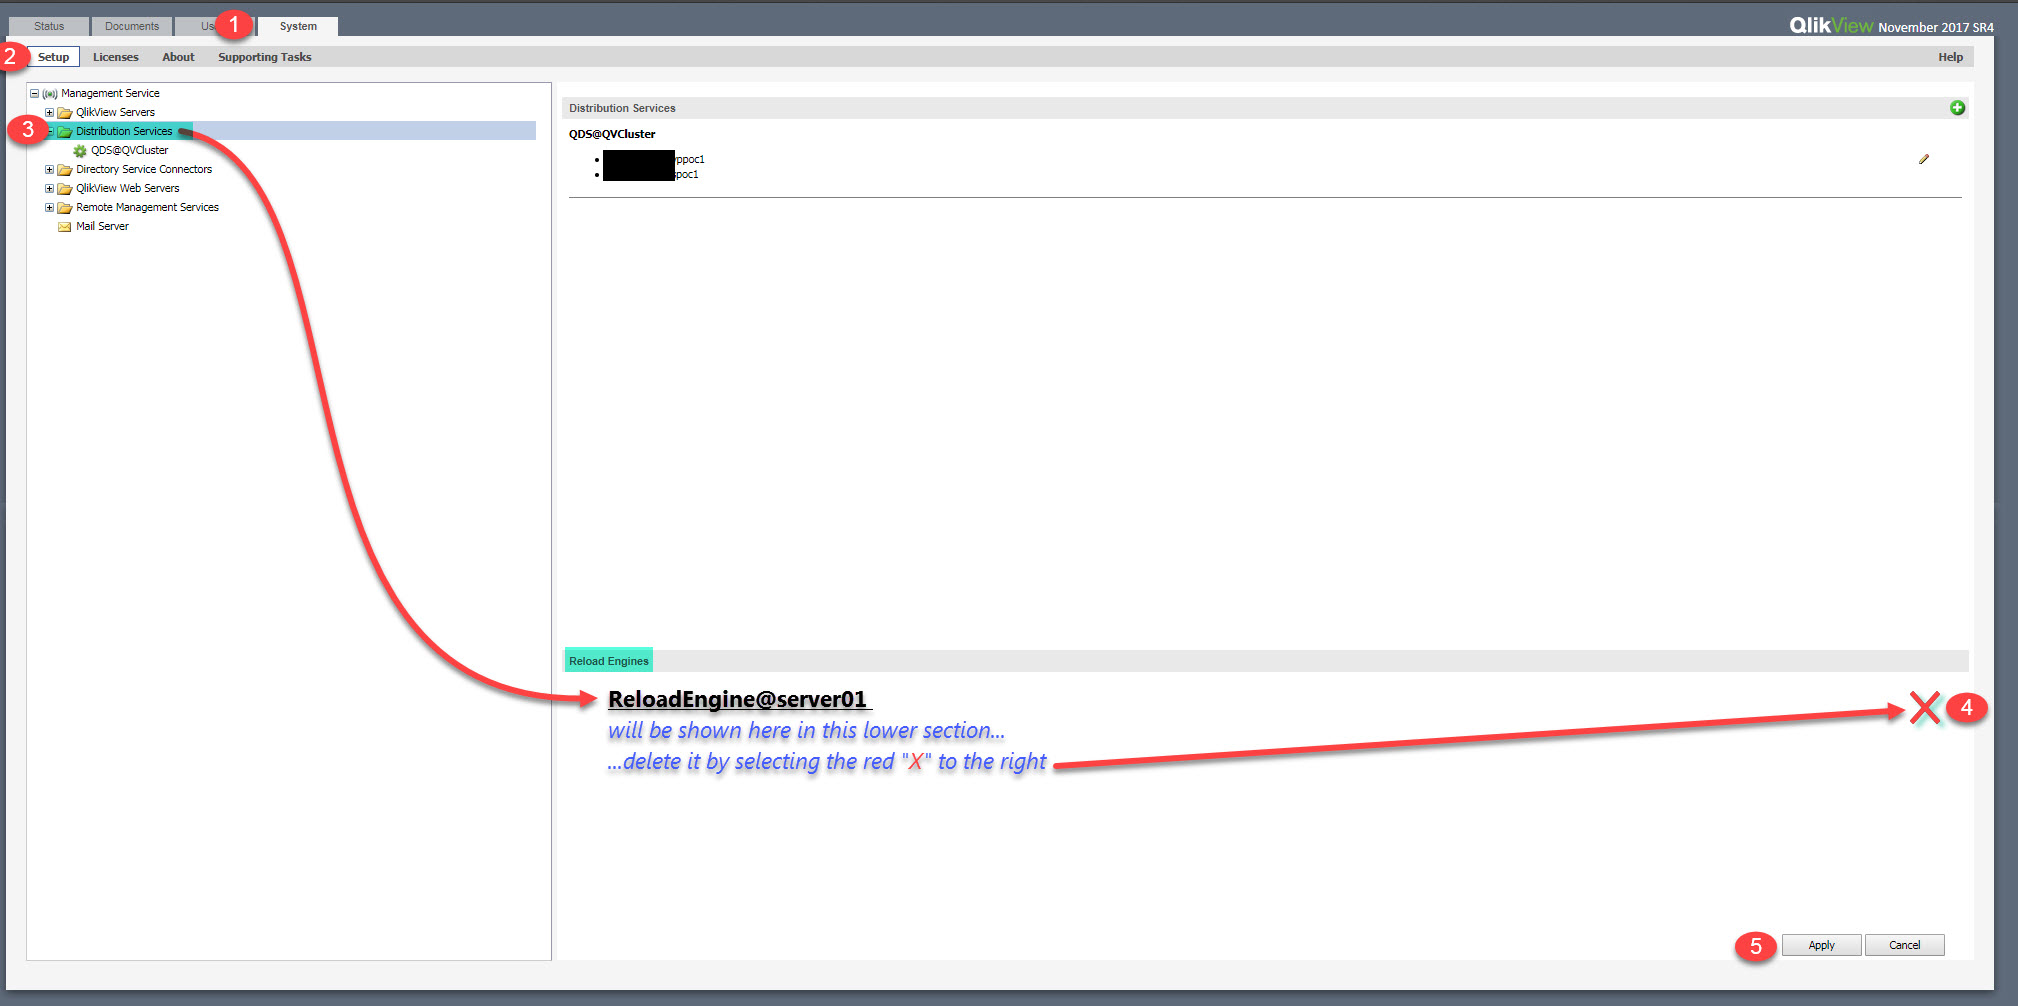Image resolution: width=2018 pixels, height=1006 pixels.
Task: Select Remote Management Services folder
Action: (147, 207)
